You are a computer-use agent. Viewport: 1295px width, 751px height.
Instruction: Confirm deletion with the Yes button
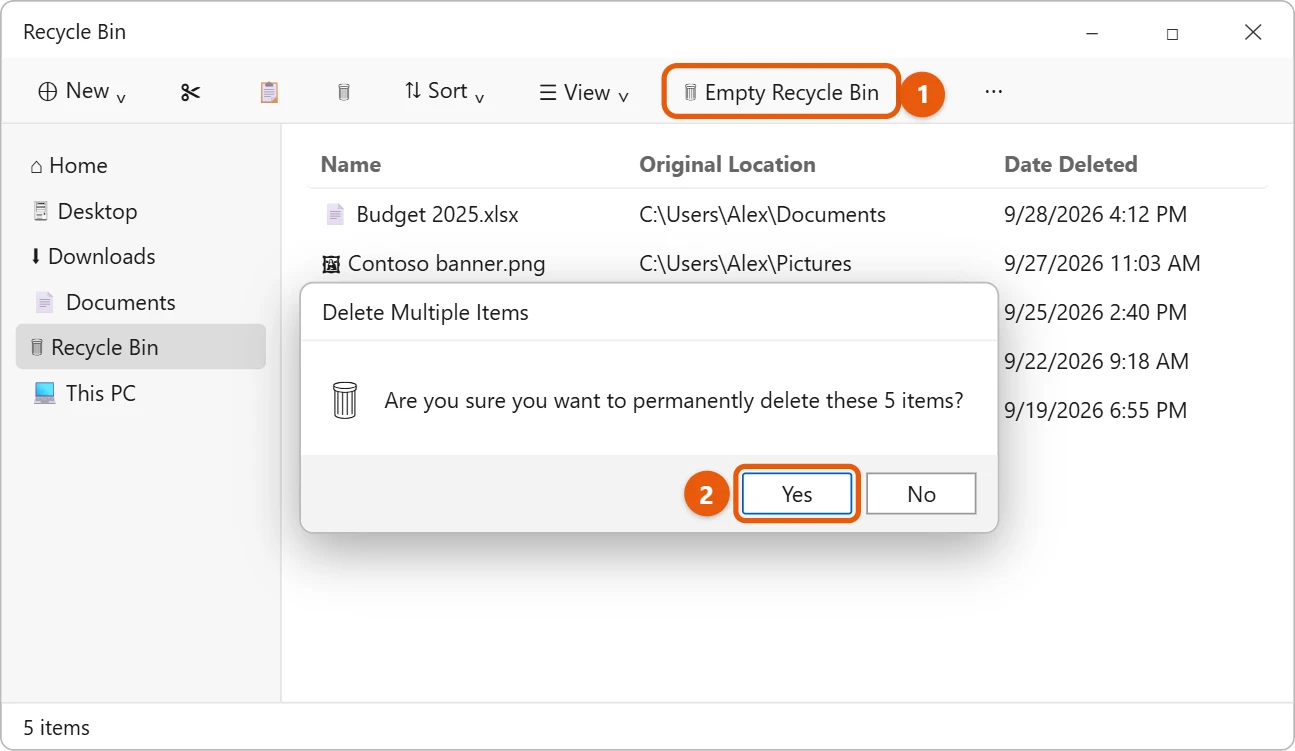[797, 494]
